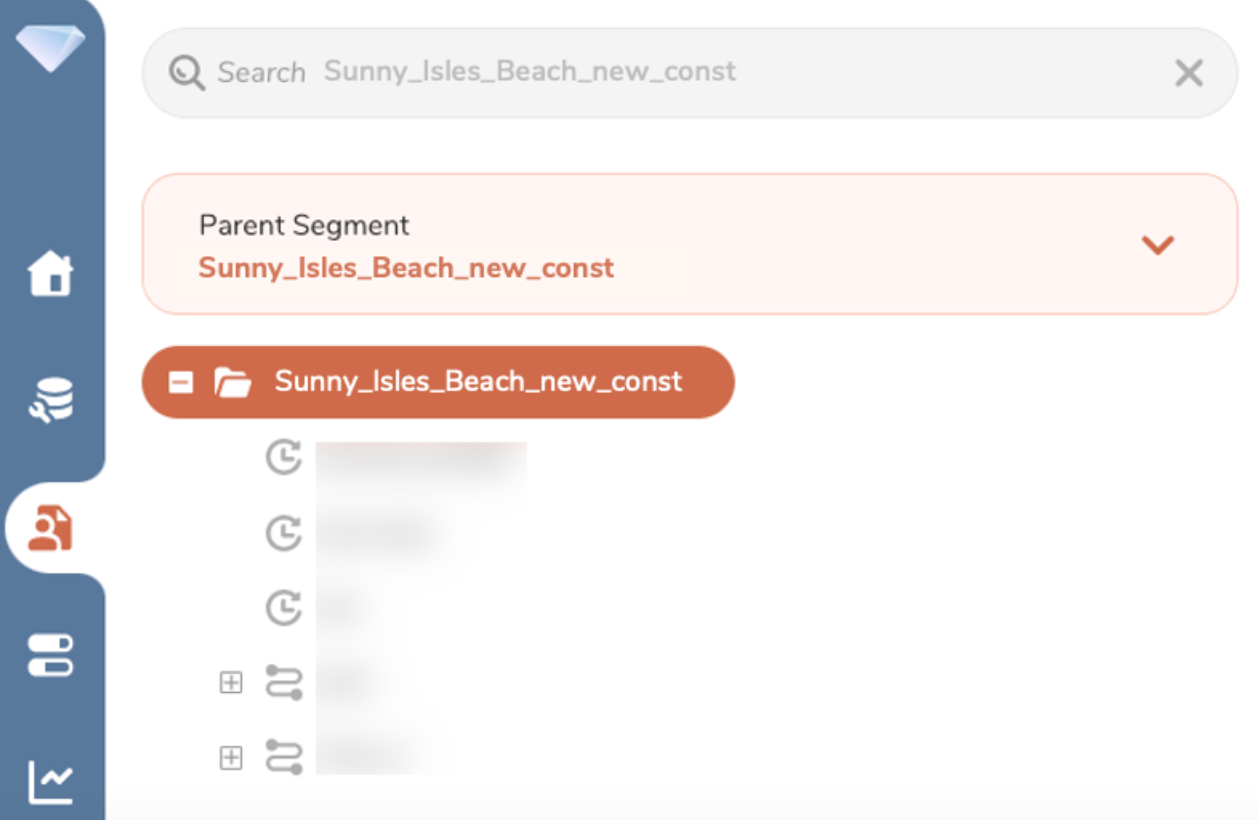Open the Parent Segment dropdown chevron
Viewport: 1258px width, 820px height.
point(1157,245)
